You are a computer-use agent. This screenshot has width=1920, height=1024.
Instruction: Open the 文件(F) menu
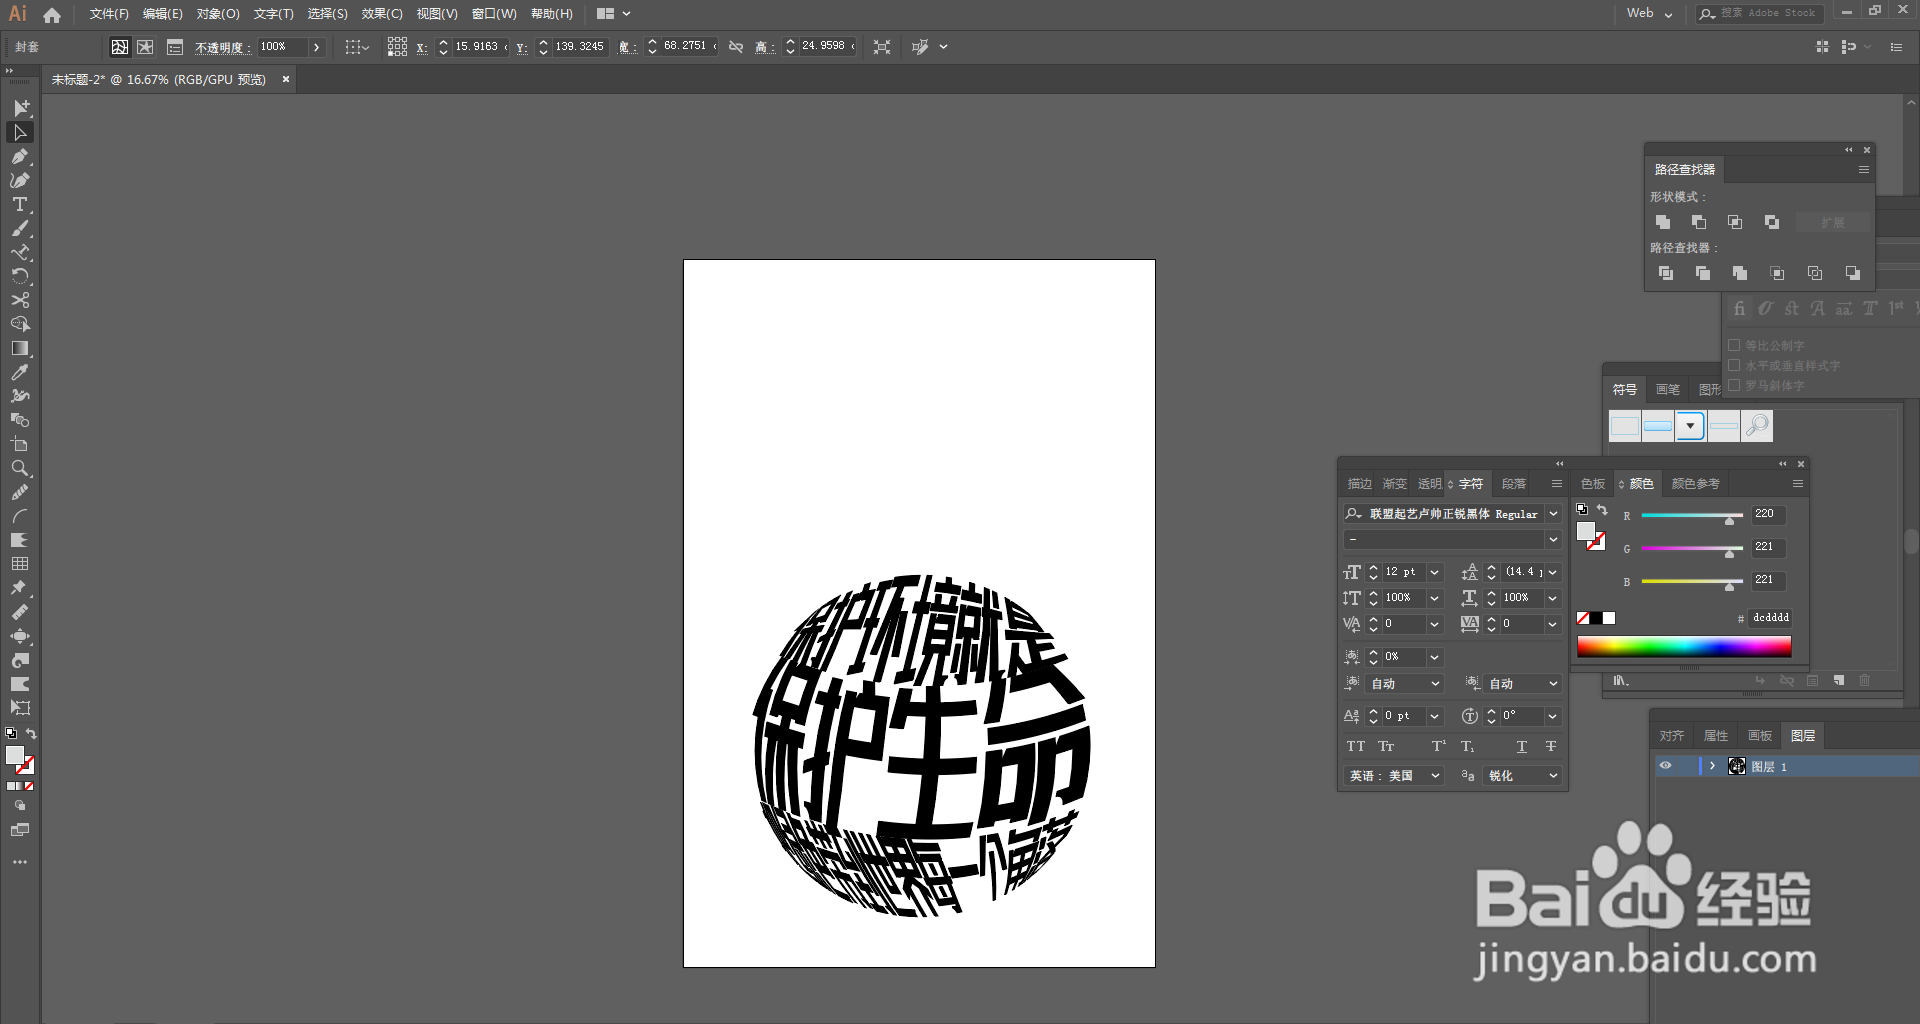click(x=109, y=14)
